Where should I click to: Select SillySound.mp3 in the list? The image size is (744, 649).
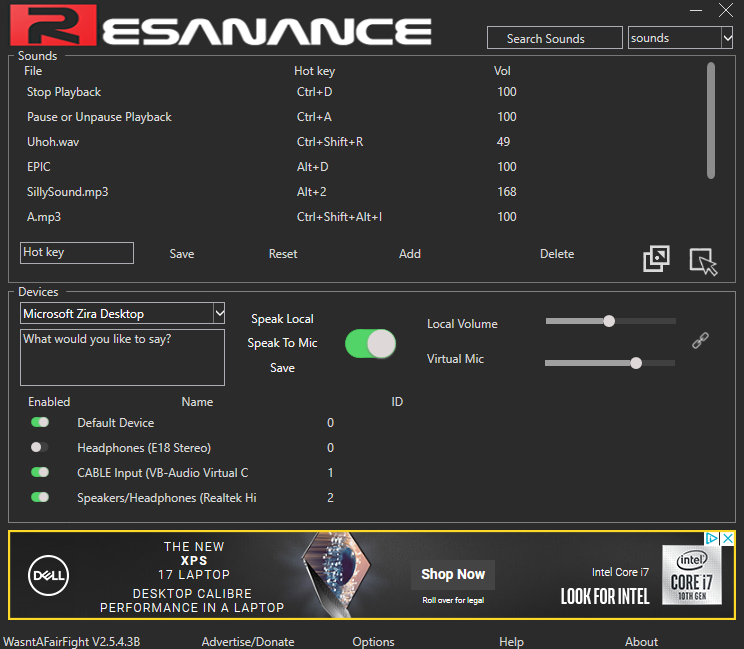pos(67,192)
